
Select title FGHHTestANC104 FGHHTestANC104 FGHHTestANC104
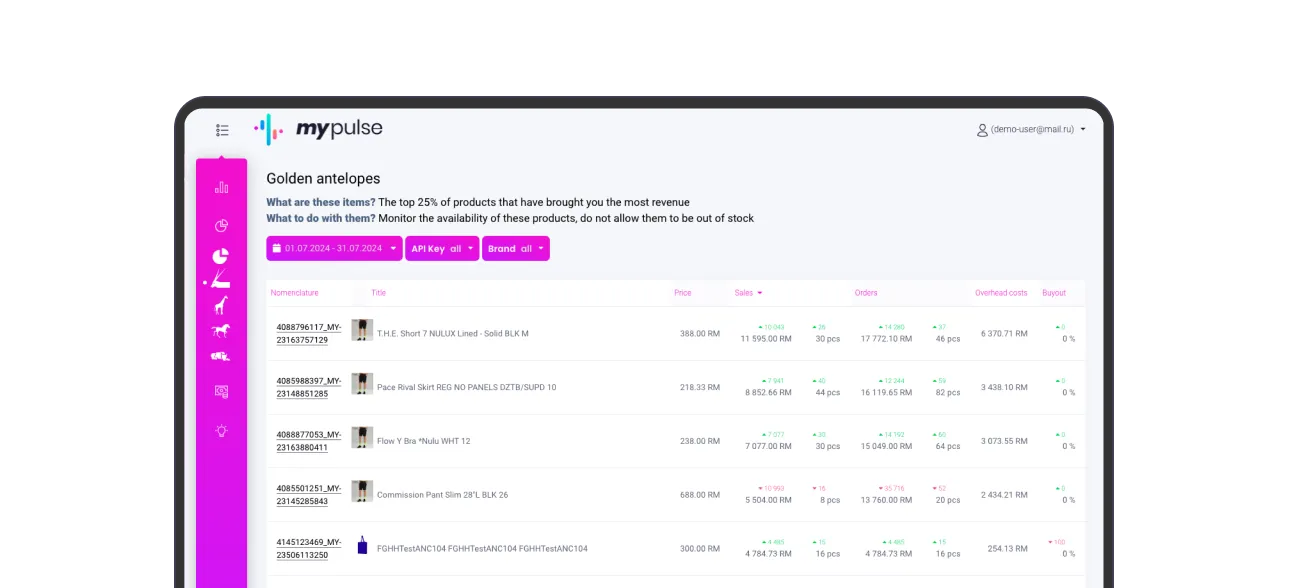pyautogui.click(x=482, y=549)
